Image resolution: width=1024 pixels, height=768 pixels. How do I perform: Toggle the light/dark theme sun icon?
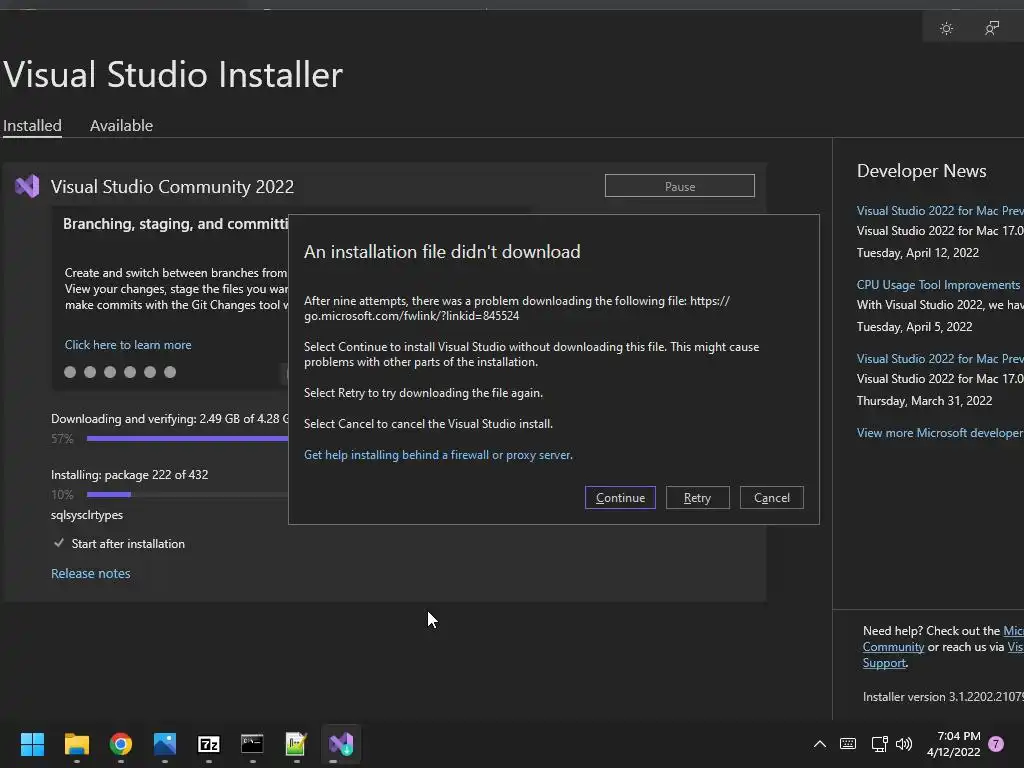tap(946, 29)
